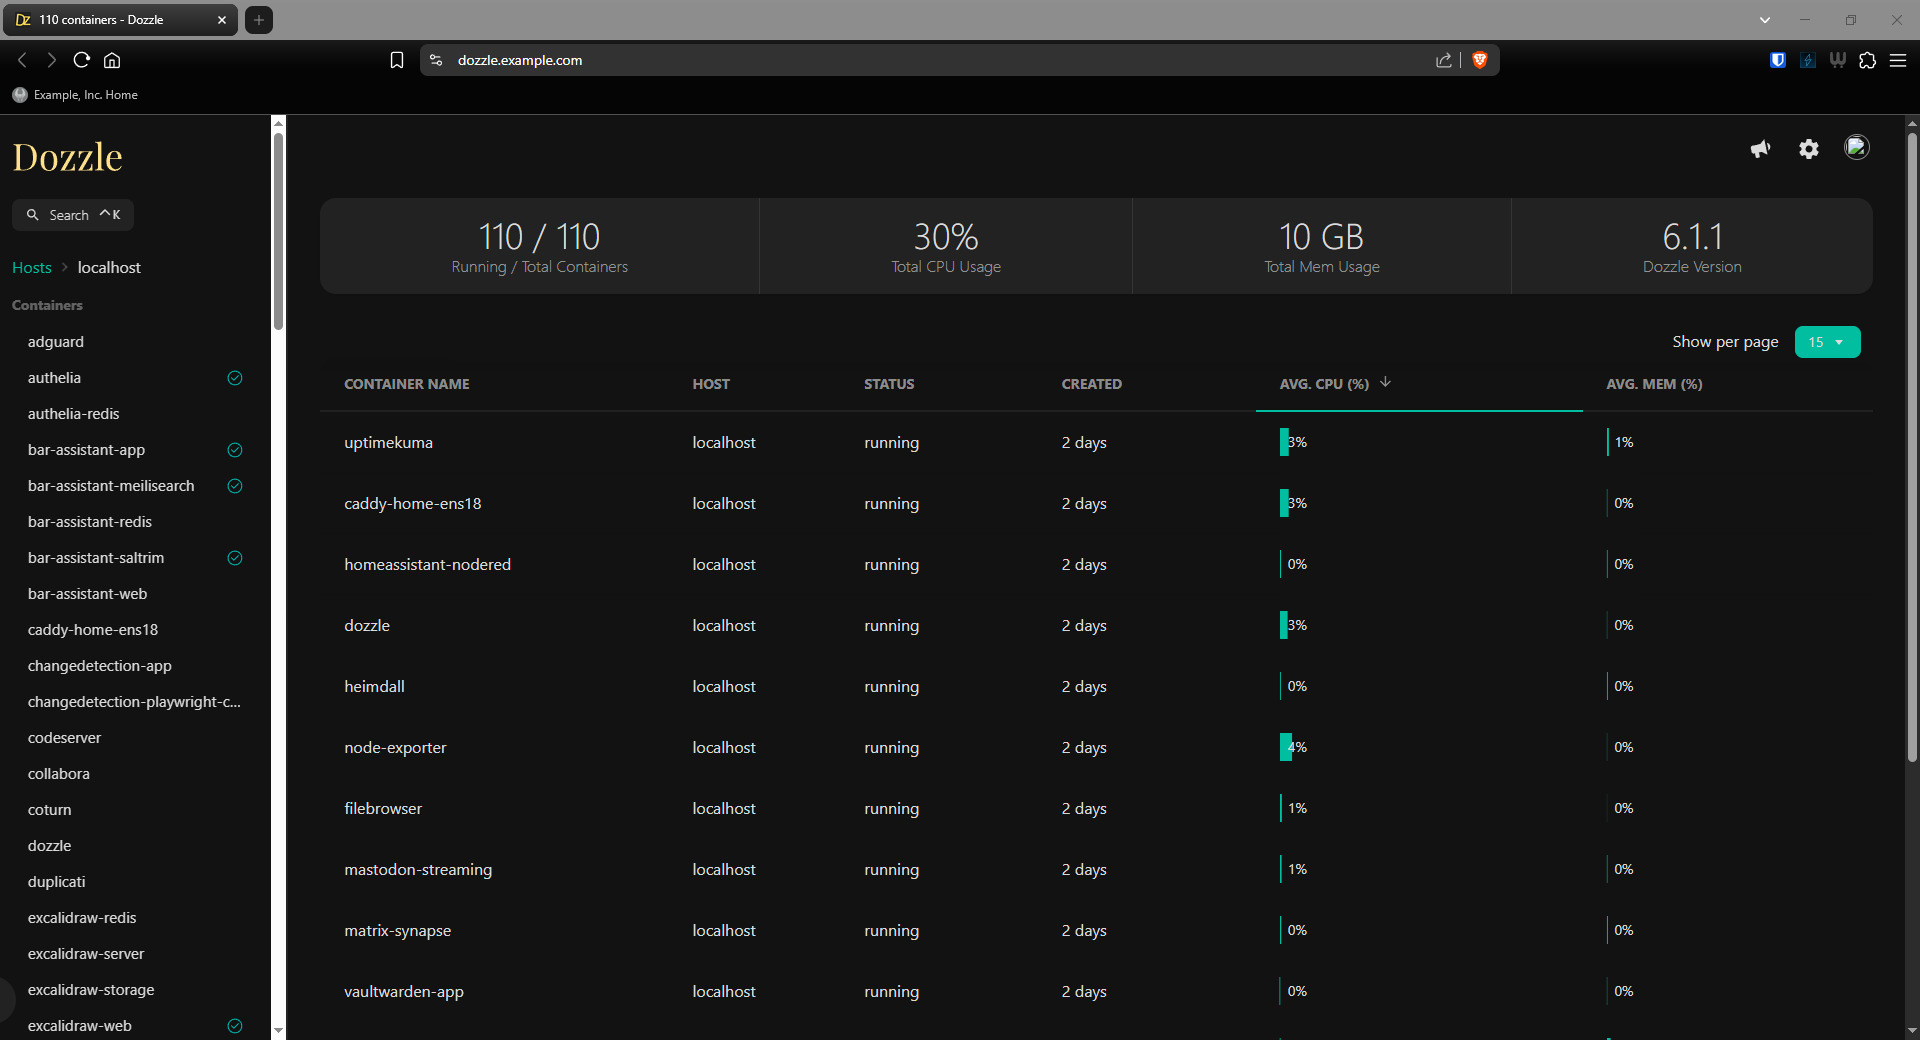Open the uptimekuma container in the table

pos(388,442)
